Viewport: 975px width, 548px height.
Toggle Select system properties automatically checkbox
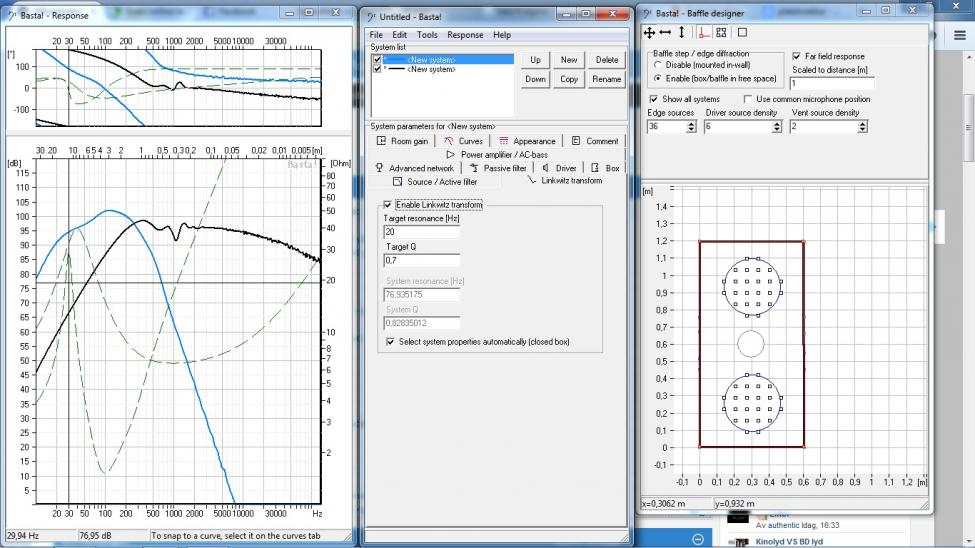(390, 341)
